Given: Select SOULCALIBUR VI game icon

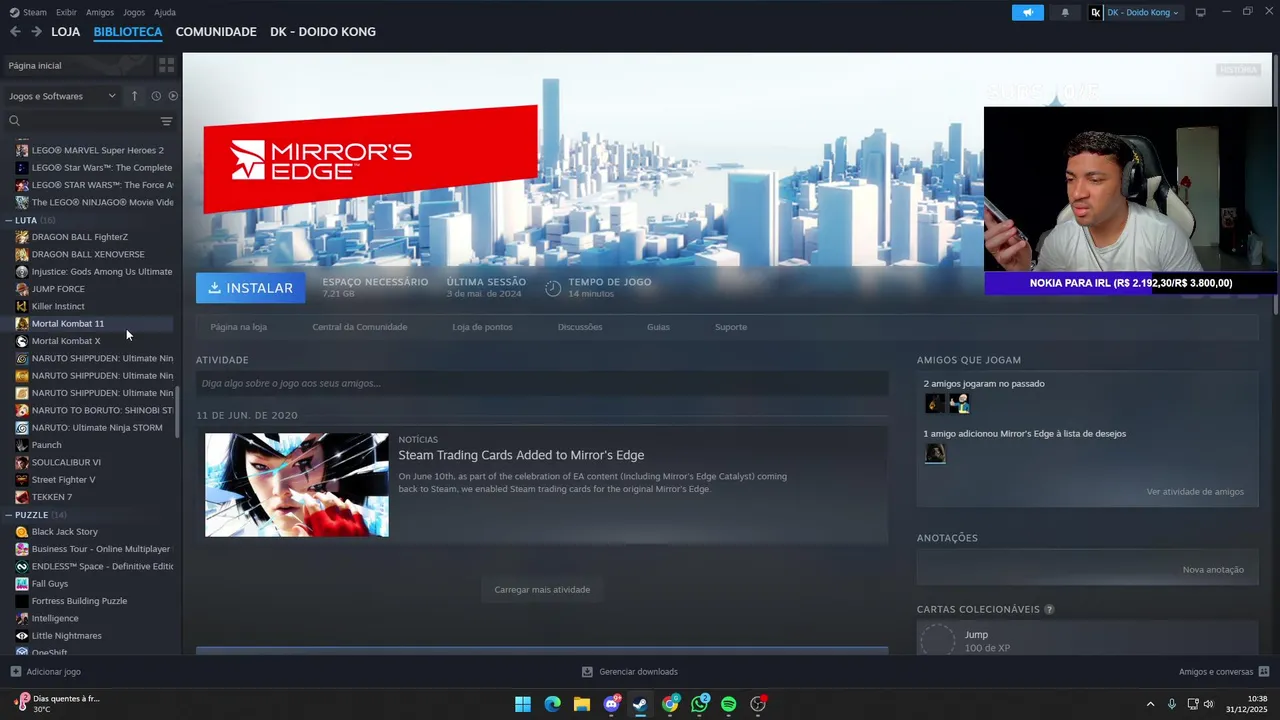Looking at the screenshot, I should point(22,462).
